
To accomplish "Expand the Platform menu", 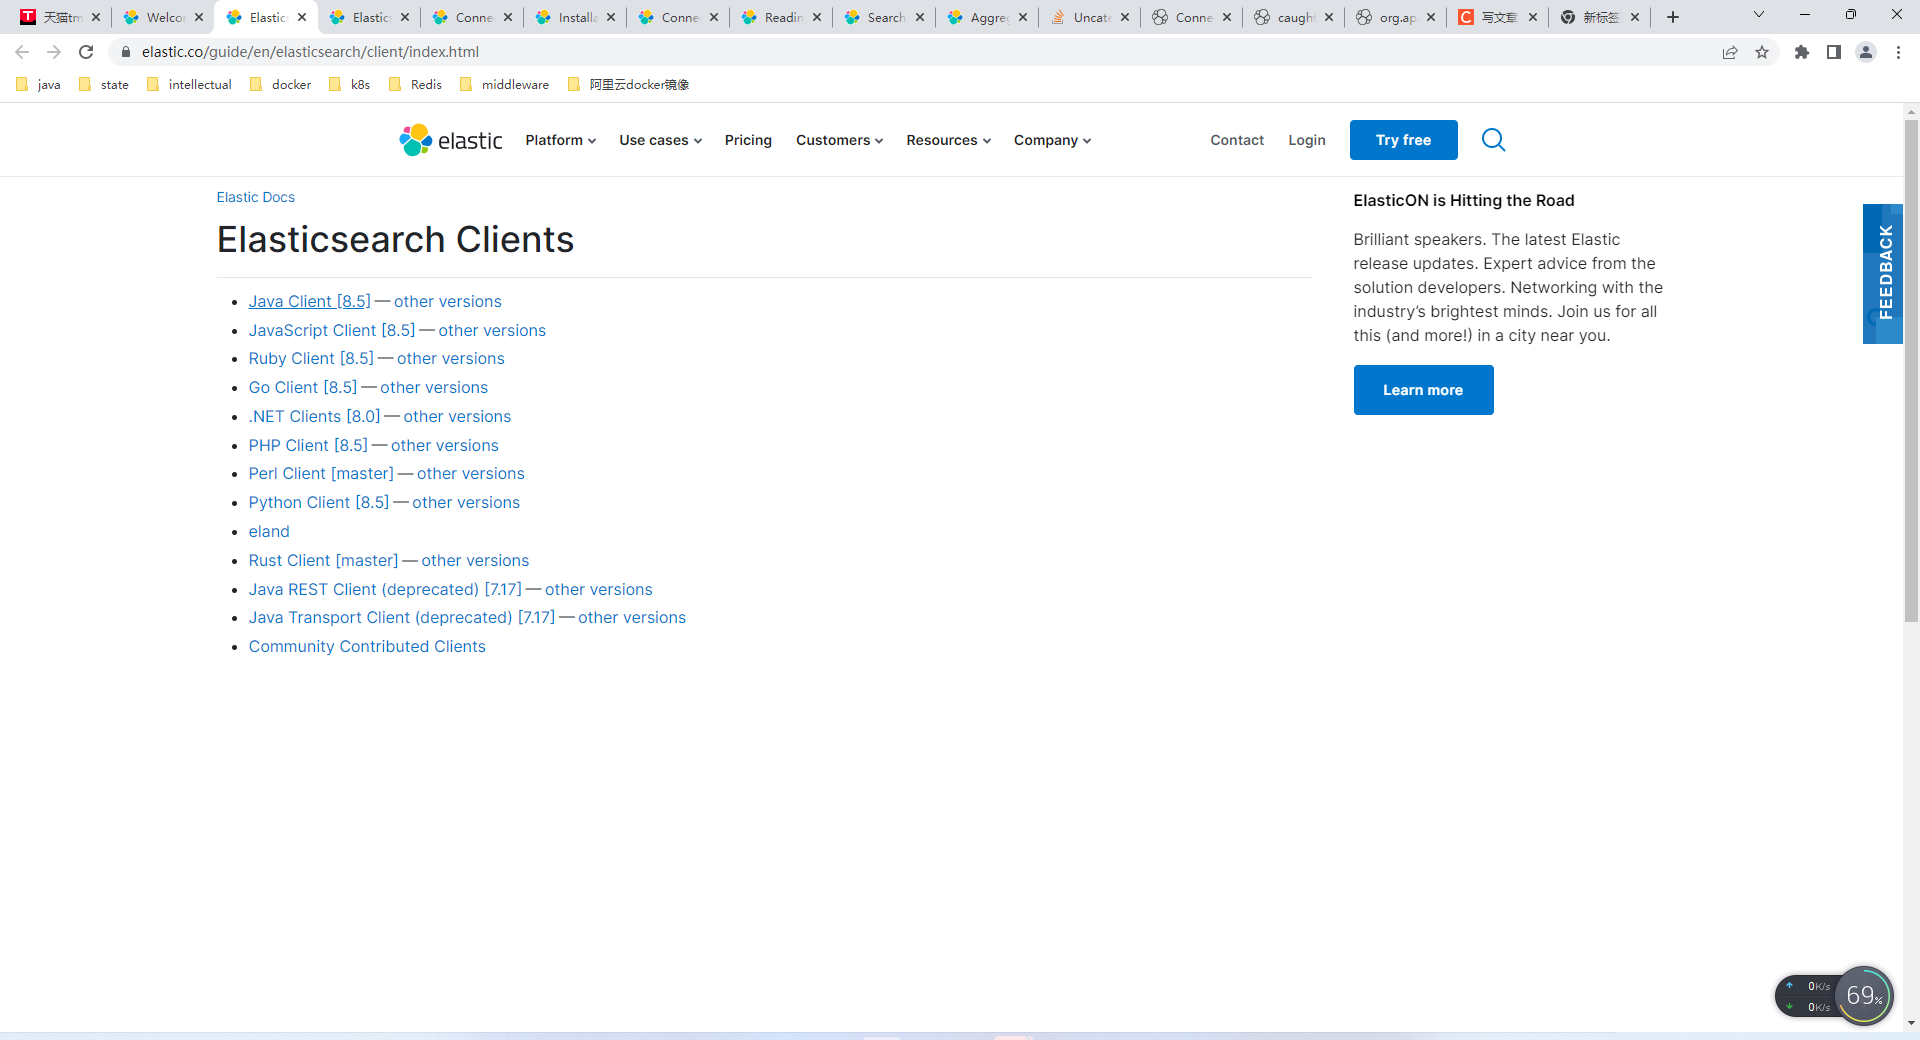I will pyautogui.click(x=560, y=140).
